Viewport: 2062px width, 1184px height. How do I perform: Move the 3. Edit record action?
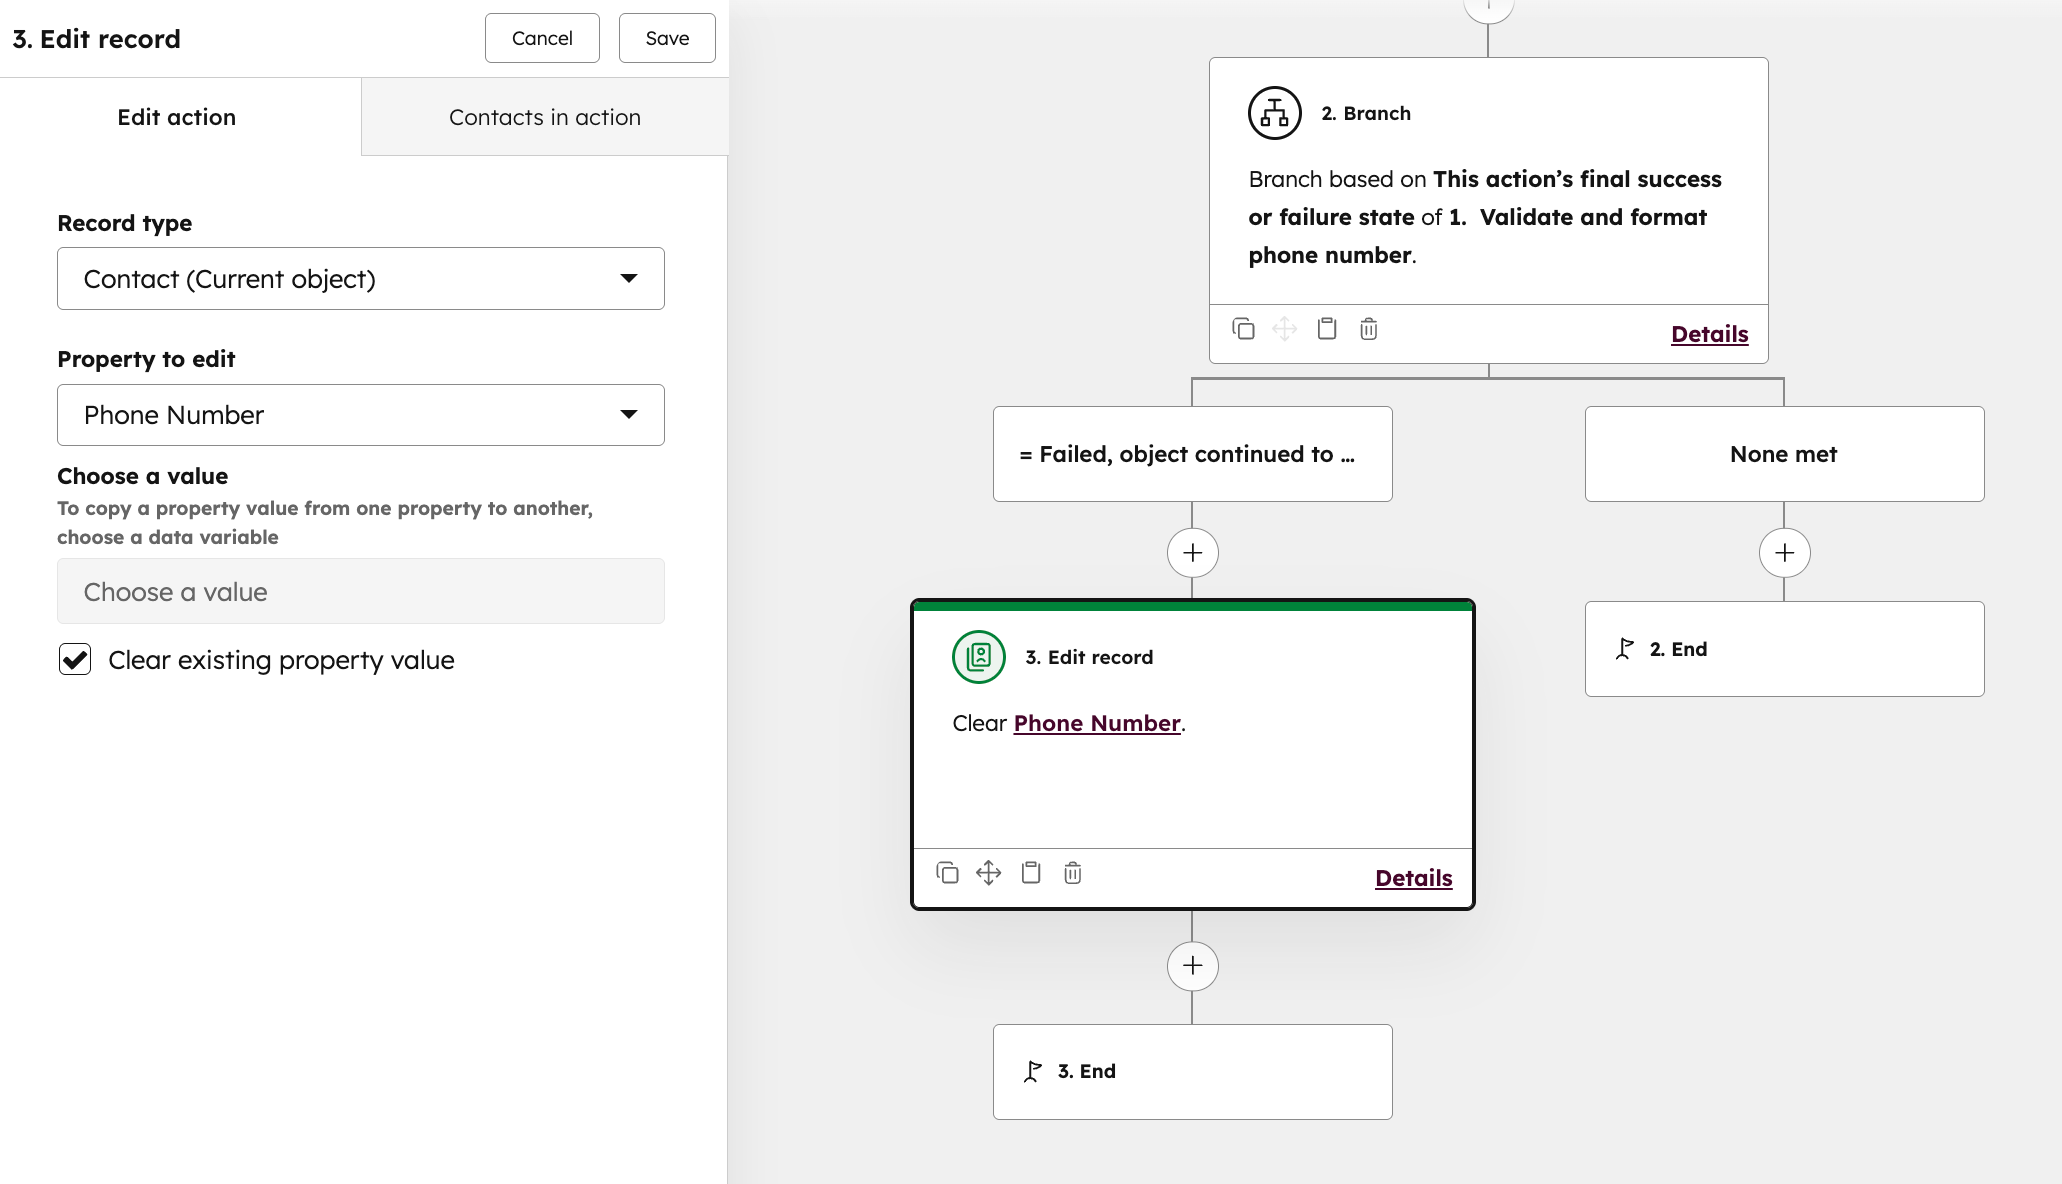click(x=989, y=873)
